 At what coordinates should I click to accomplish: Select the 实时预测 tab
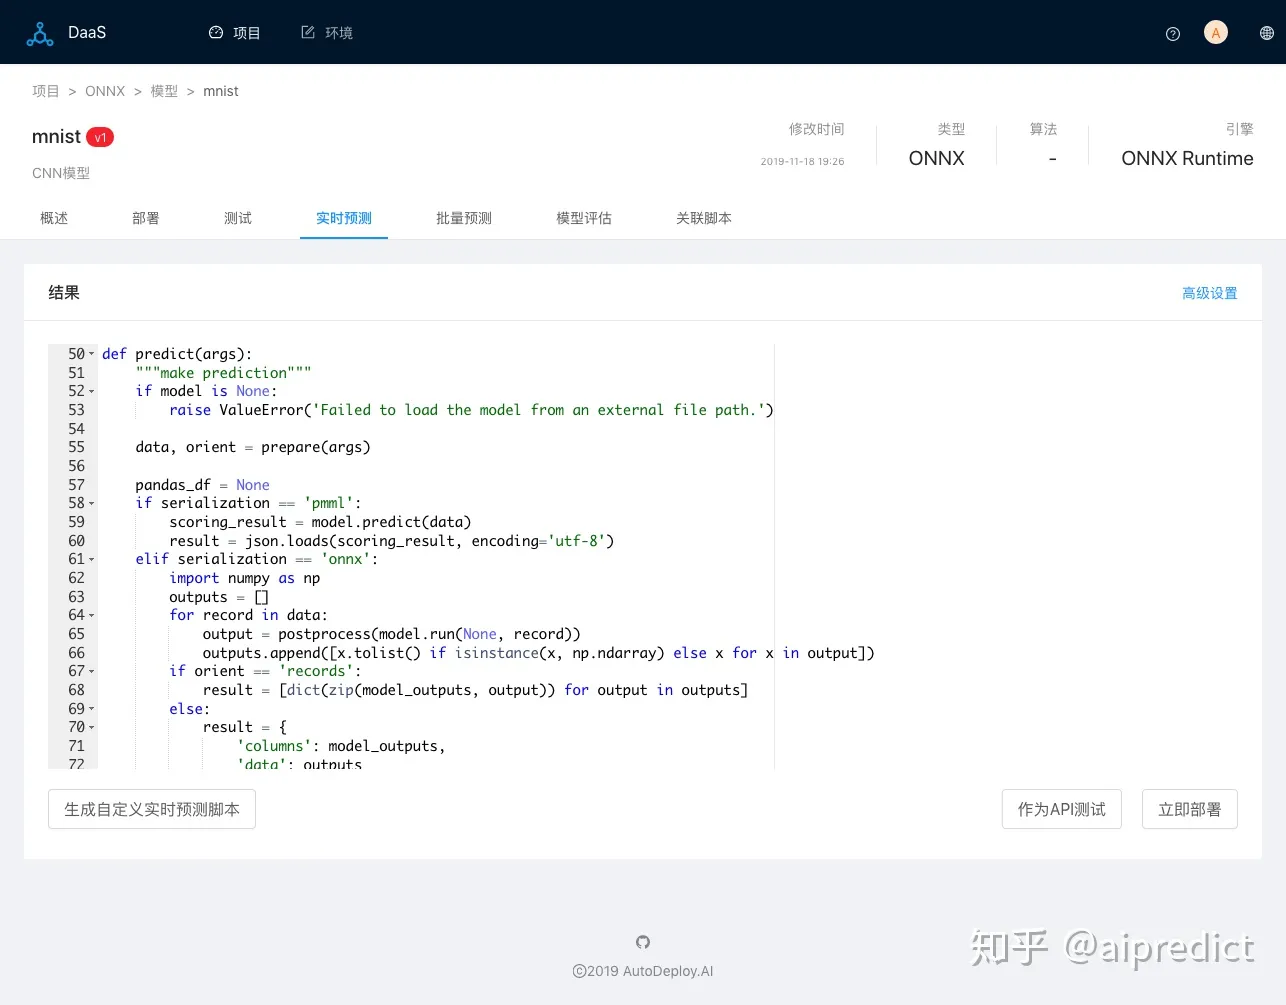(x=344, y=218)
